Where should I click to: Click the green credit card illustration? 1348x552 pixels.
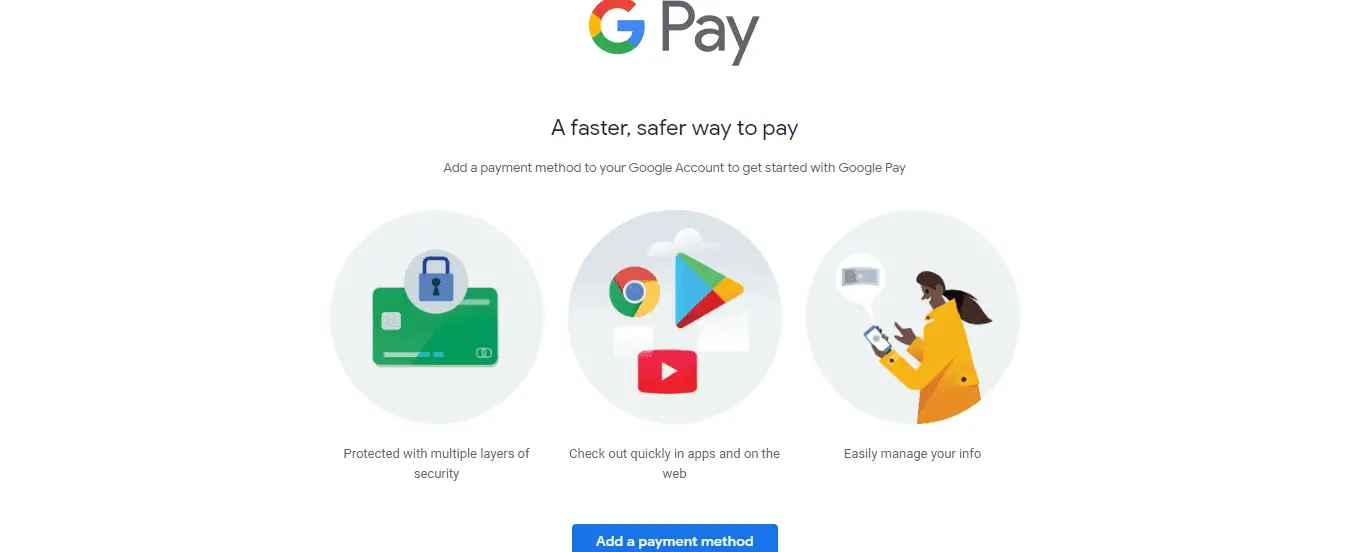point(436,326)
